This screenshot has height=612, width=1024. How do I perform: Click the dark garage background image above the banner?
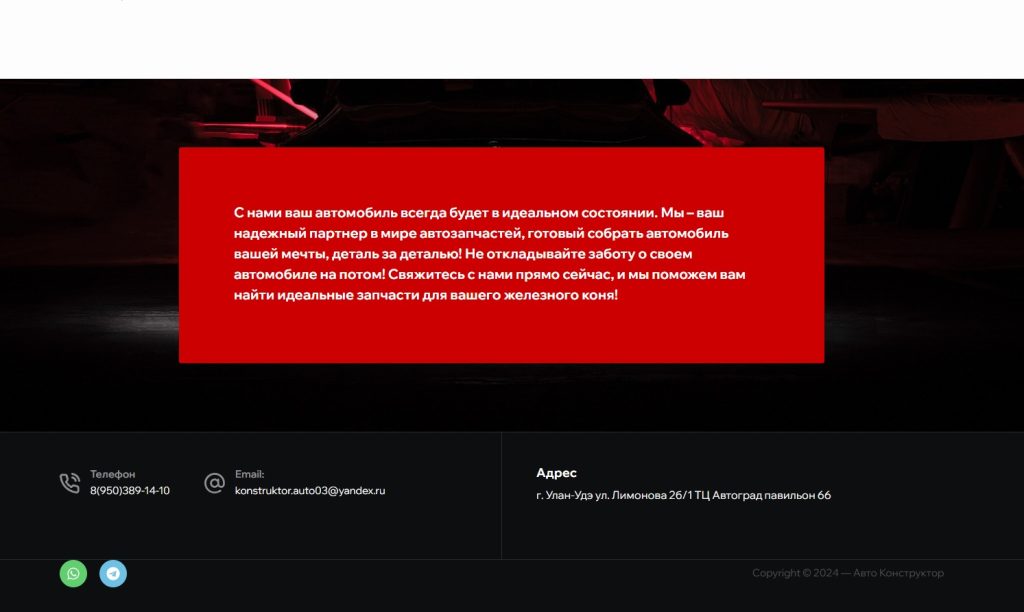click(500, 112)
